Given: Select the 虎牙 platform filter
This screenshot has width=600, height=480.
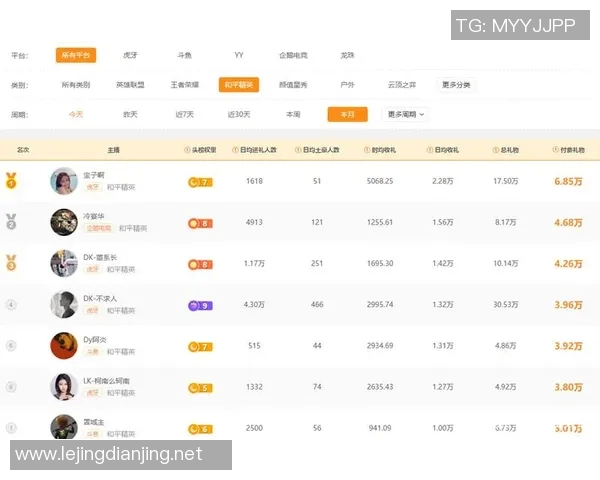Looking at the screenshot, I should 130,55.
